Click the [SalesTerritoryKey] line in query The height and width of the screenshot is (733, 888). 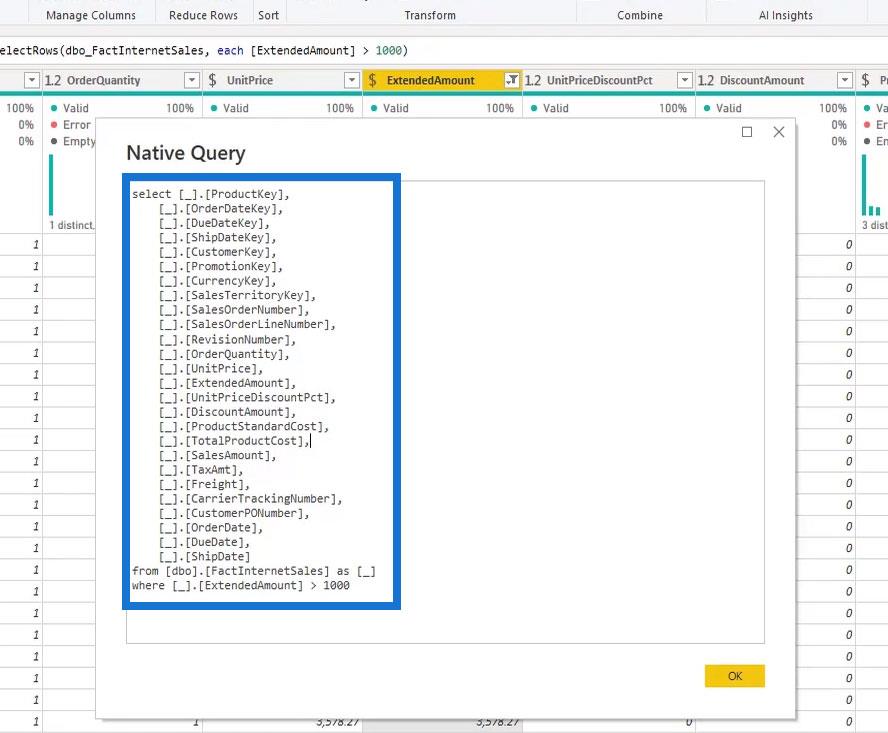click(x=237, y=295)
